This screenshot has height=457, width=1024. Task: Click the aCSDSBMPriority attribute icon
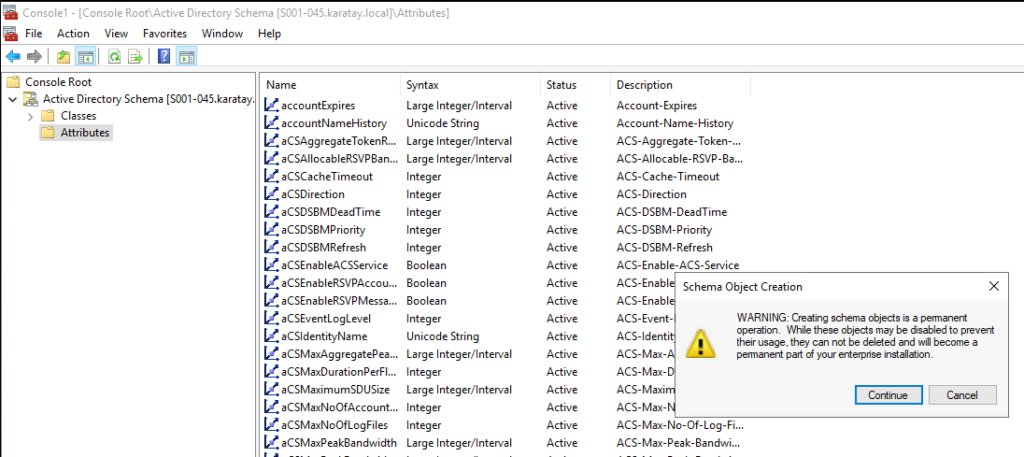271,230
